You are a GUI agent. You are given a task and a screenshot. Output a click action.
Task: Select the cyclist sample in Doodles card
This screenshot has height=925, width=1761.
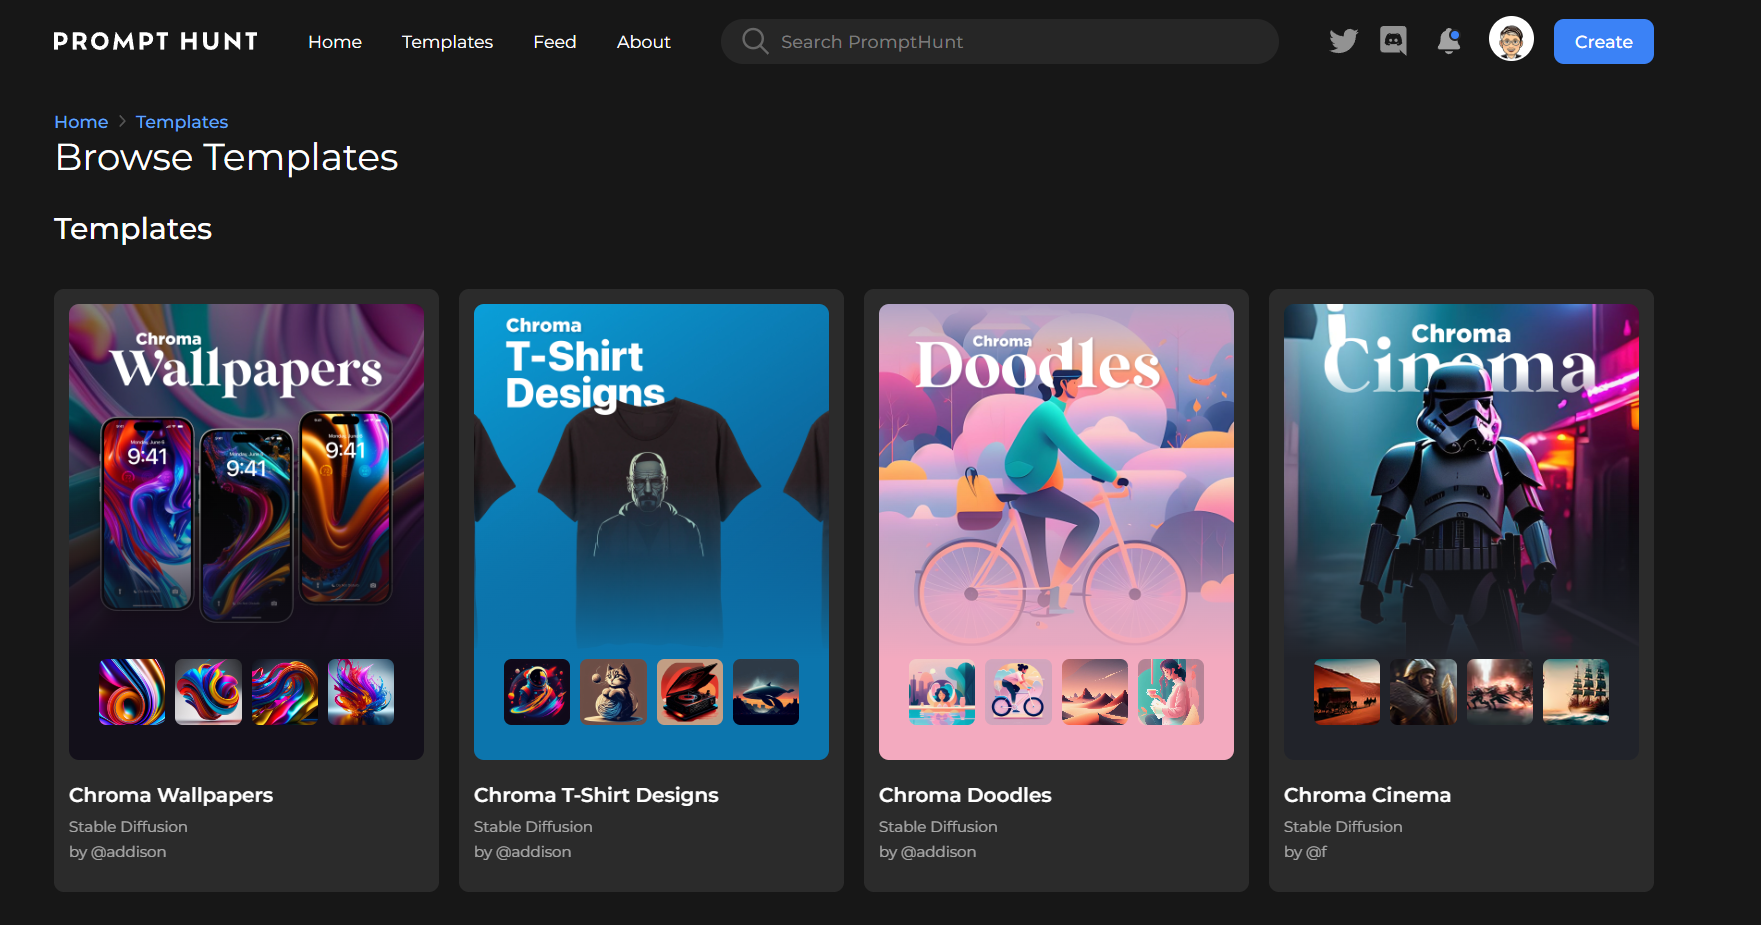[1018, 692]
